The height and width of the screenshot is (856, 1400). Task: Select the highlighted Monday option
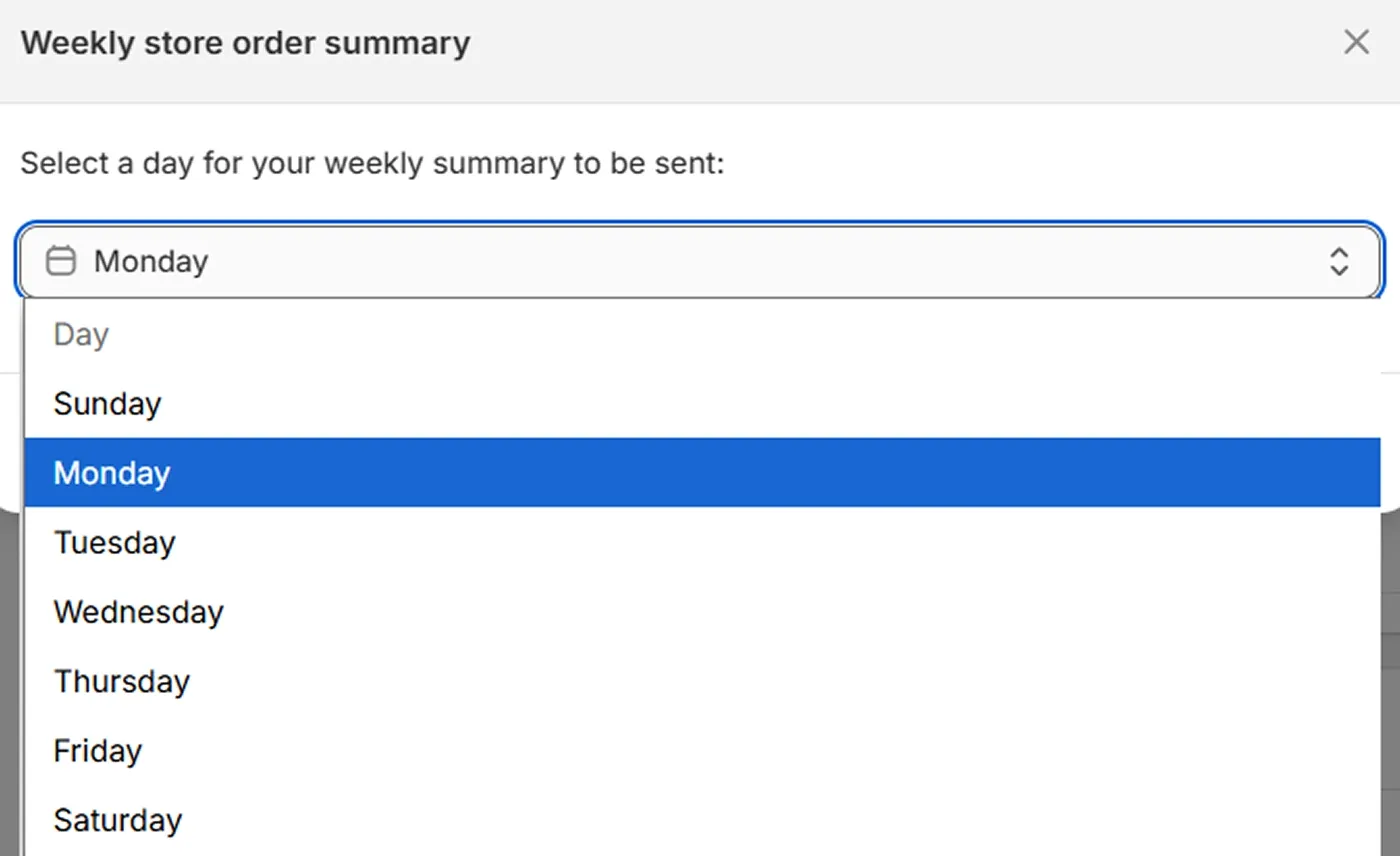pyautogui.click(x=112, y=473)
